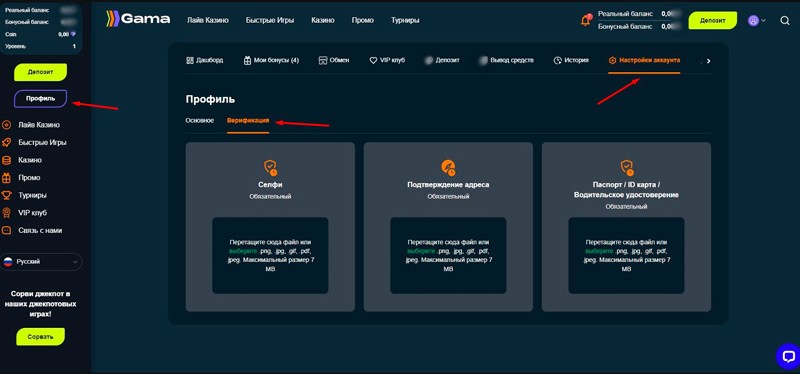Click the VIP клуб heart icon

pyautogui.click(x=373, y=60)
